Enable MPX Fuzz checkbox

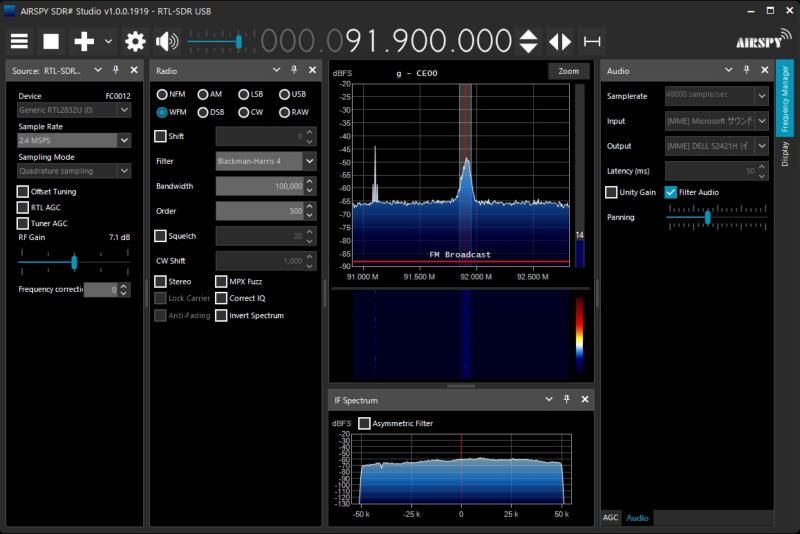[221, 282]
